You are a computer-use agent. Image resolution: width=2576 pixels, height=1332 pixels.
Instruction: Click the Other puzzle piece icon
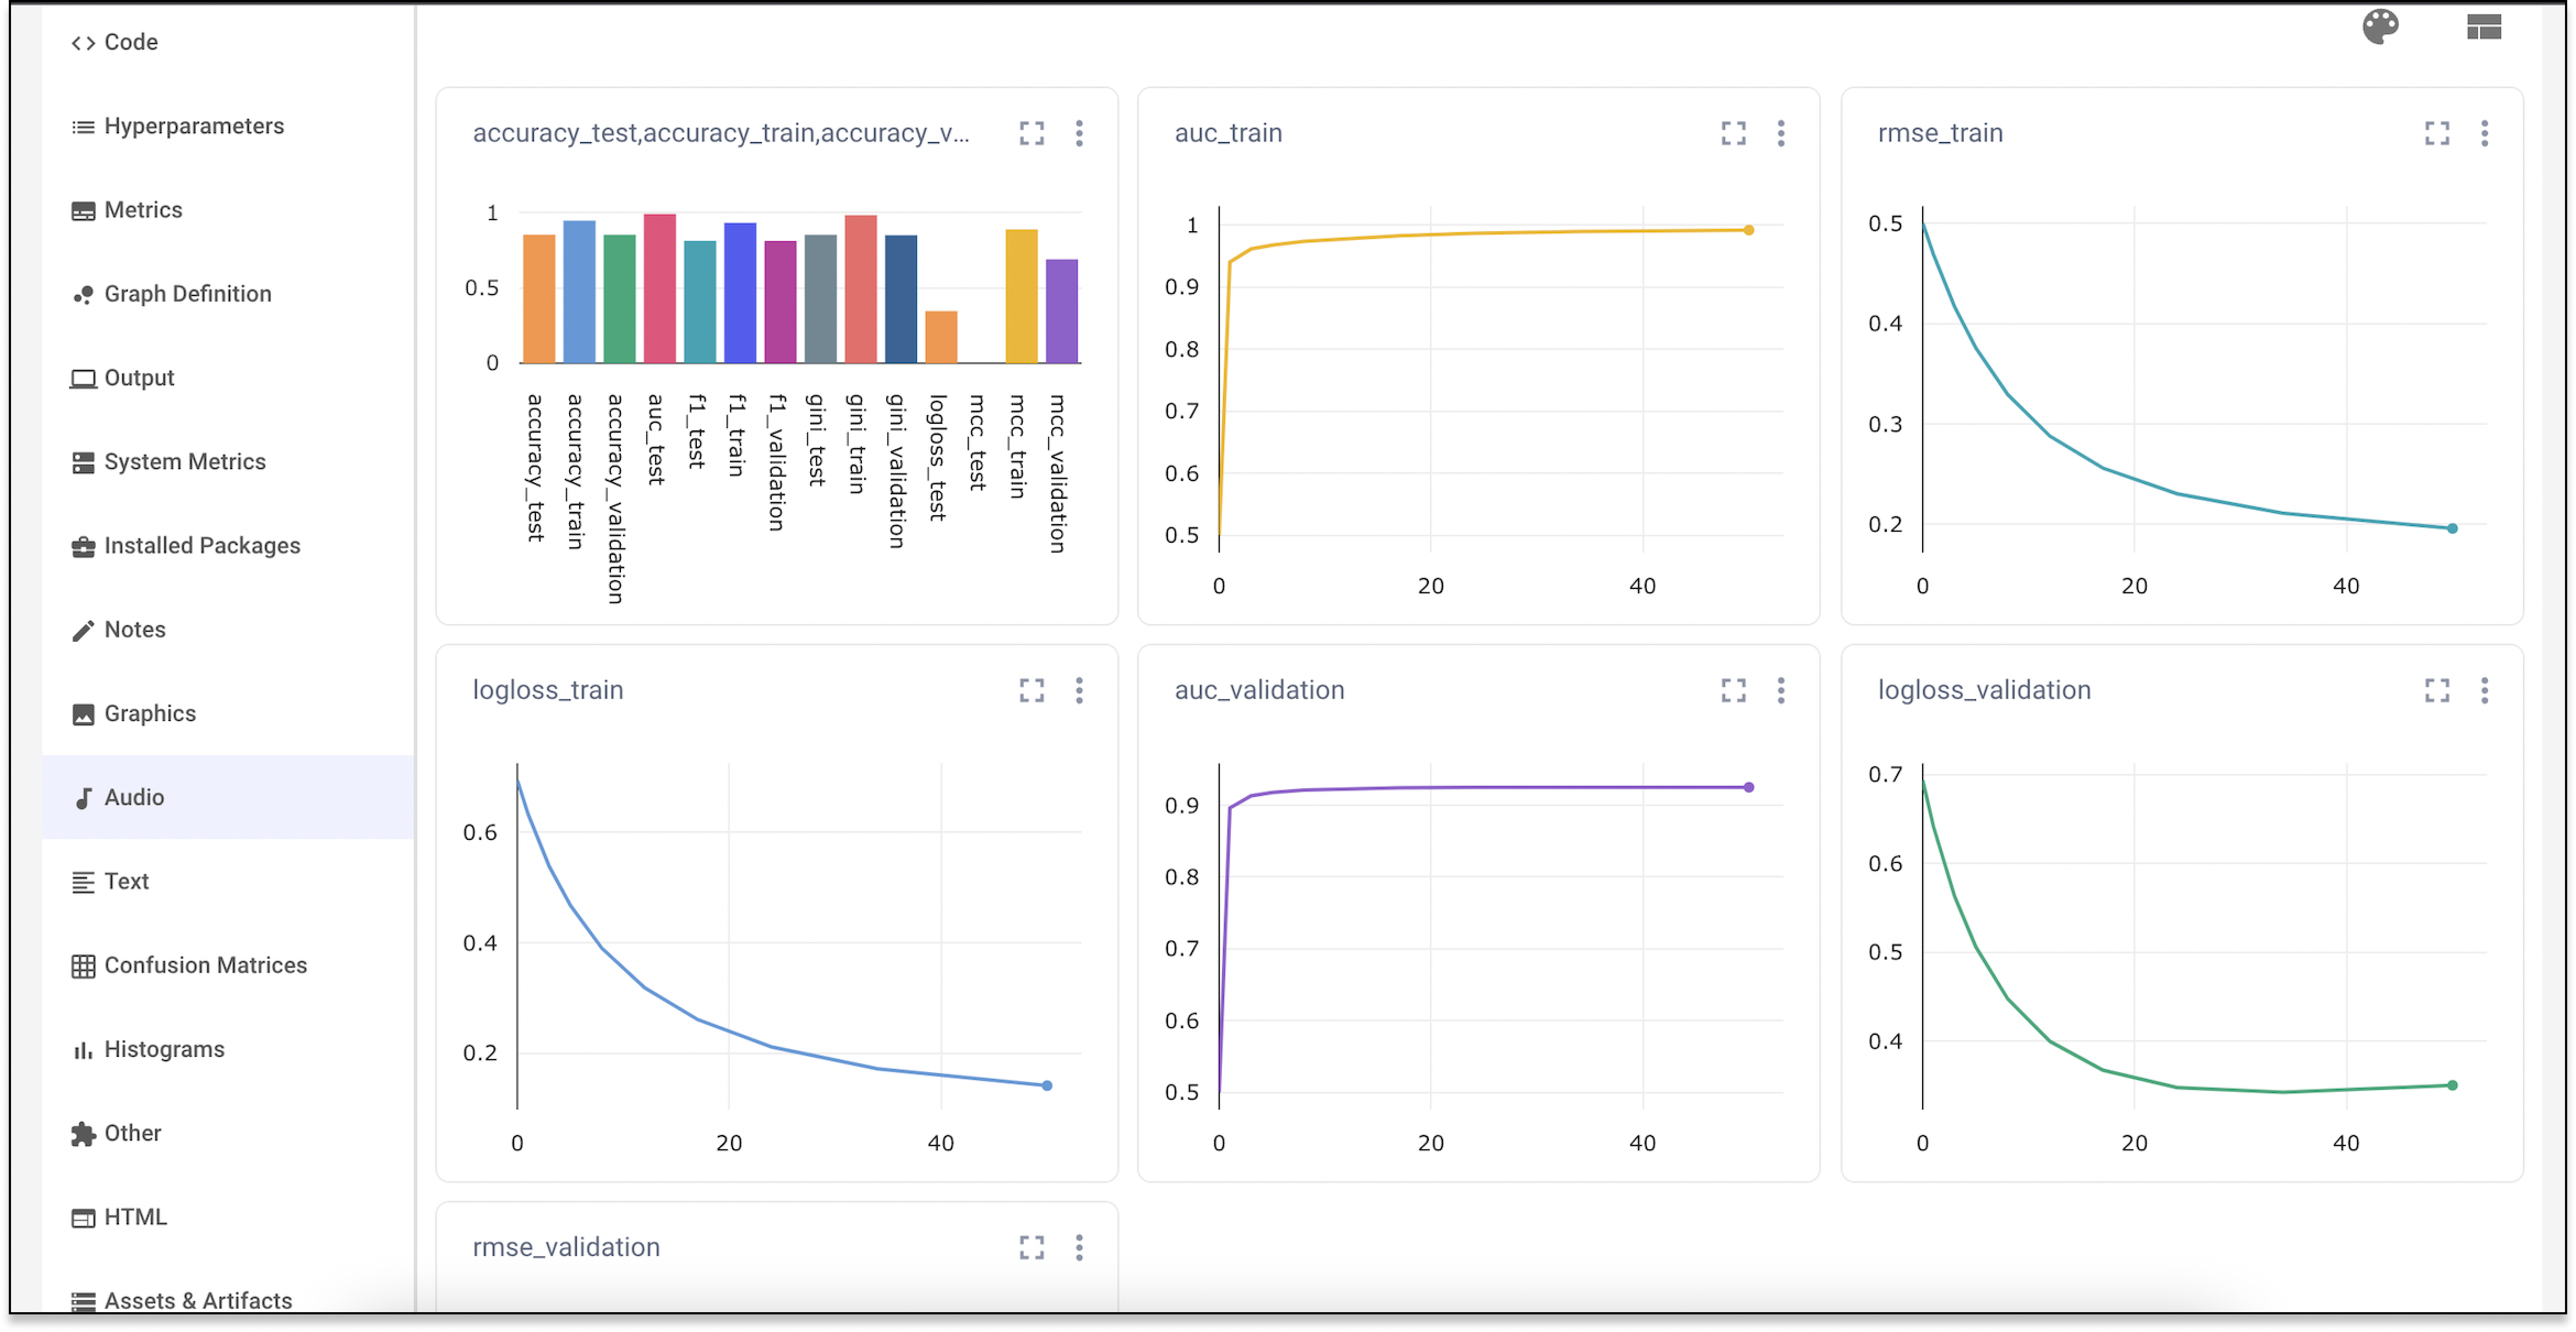[83, 1134]
